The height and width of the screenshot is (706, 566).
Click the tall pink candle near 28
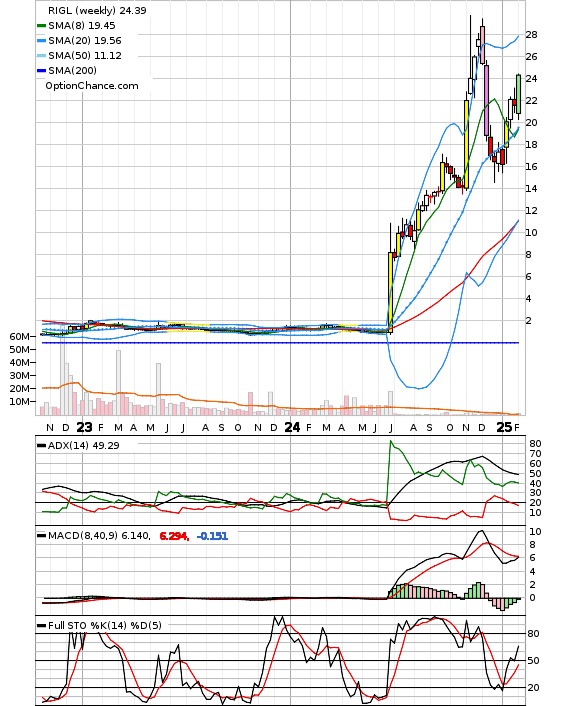[x=482, y=45]
